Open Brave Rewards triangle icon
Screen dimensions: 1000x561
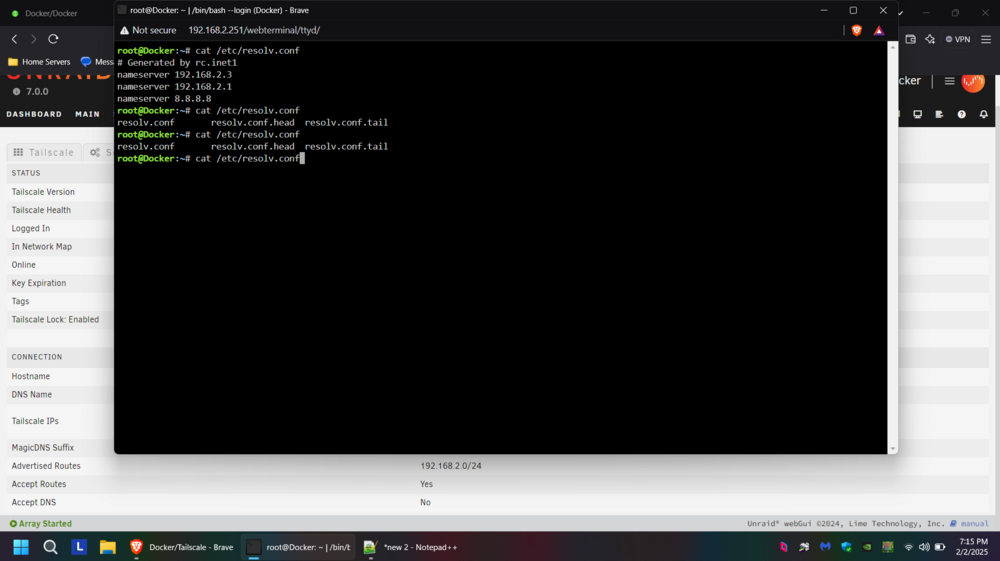point(879,30)
